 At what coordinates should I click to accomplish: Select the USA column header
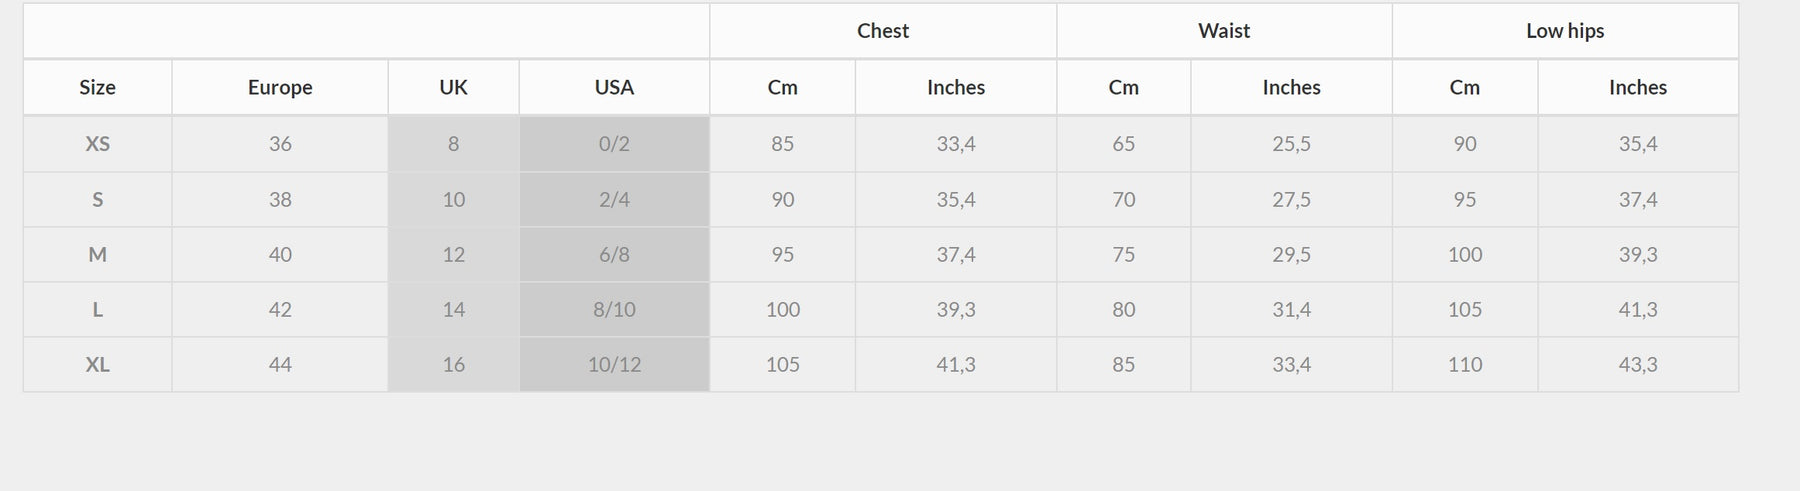614,87
